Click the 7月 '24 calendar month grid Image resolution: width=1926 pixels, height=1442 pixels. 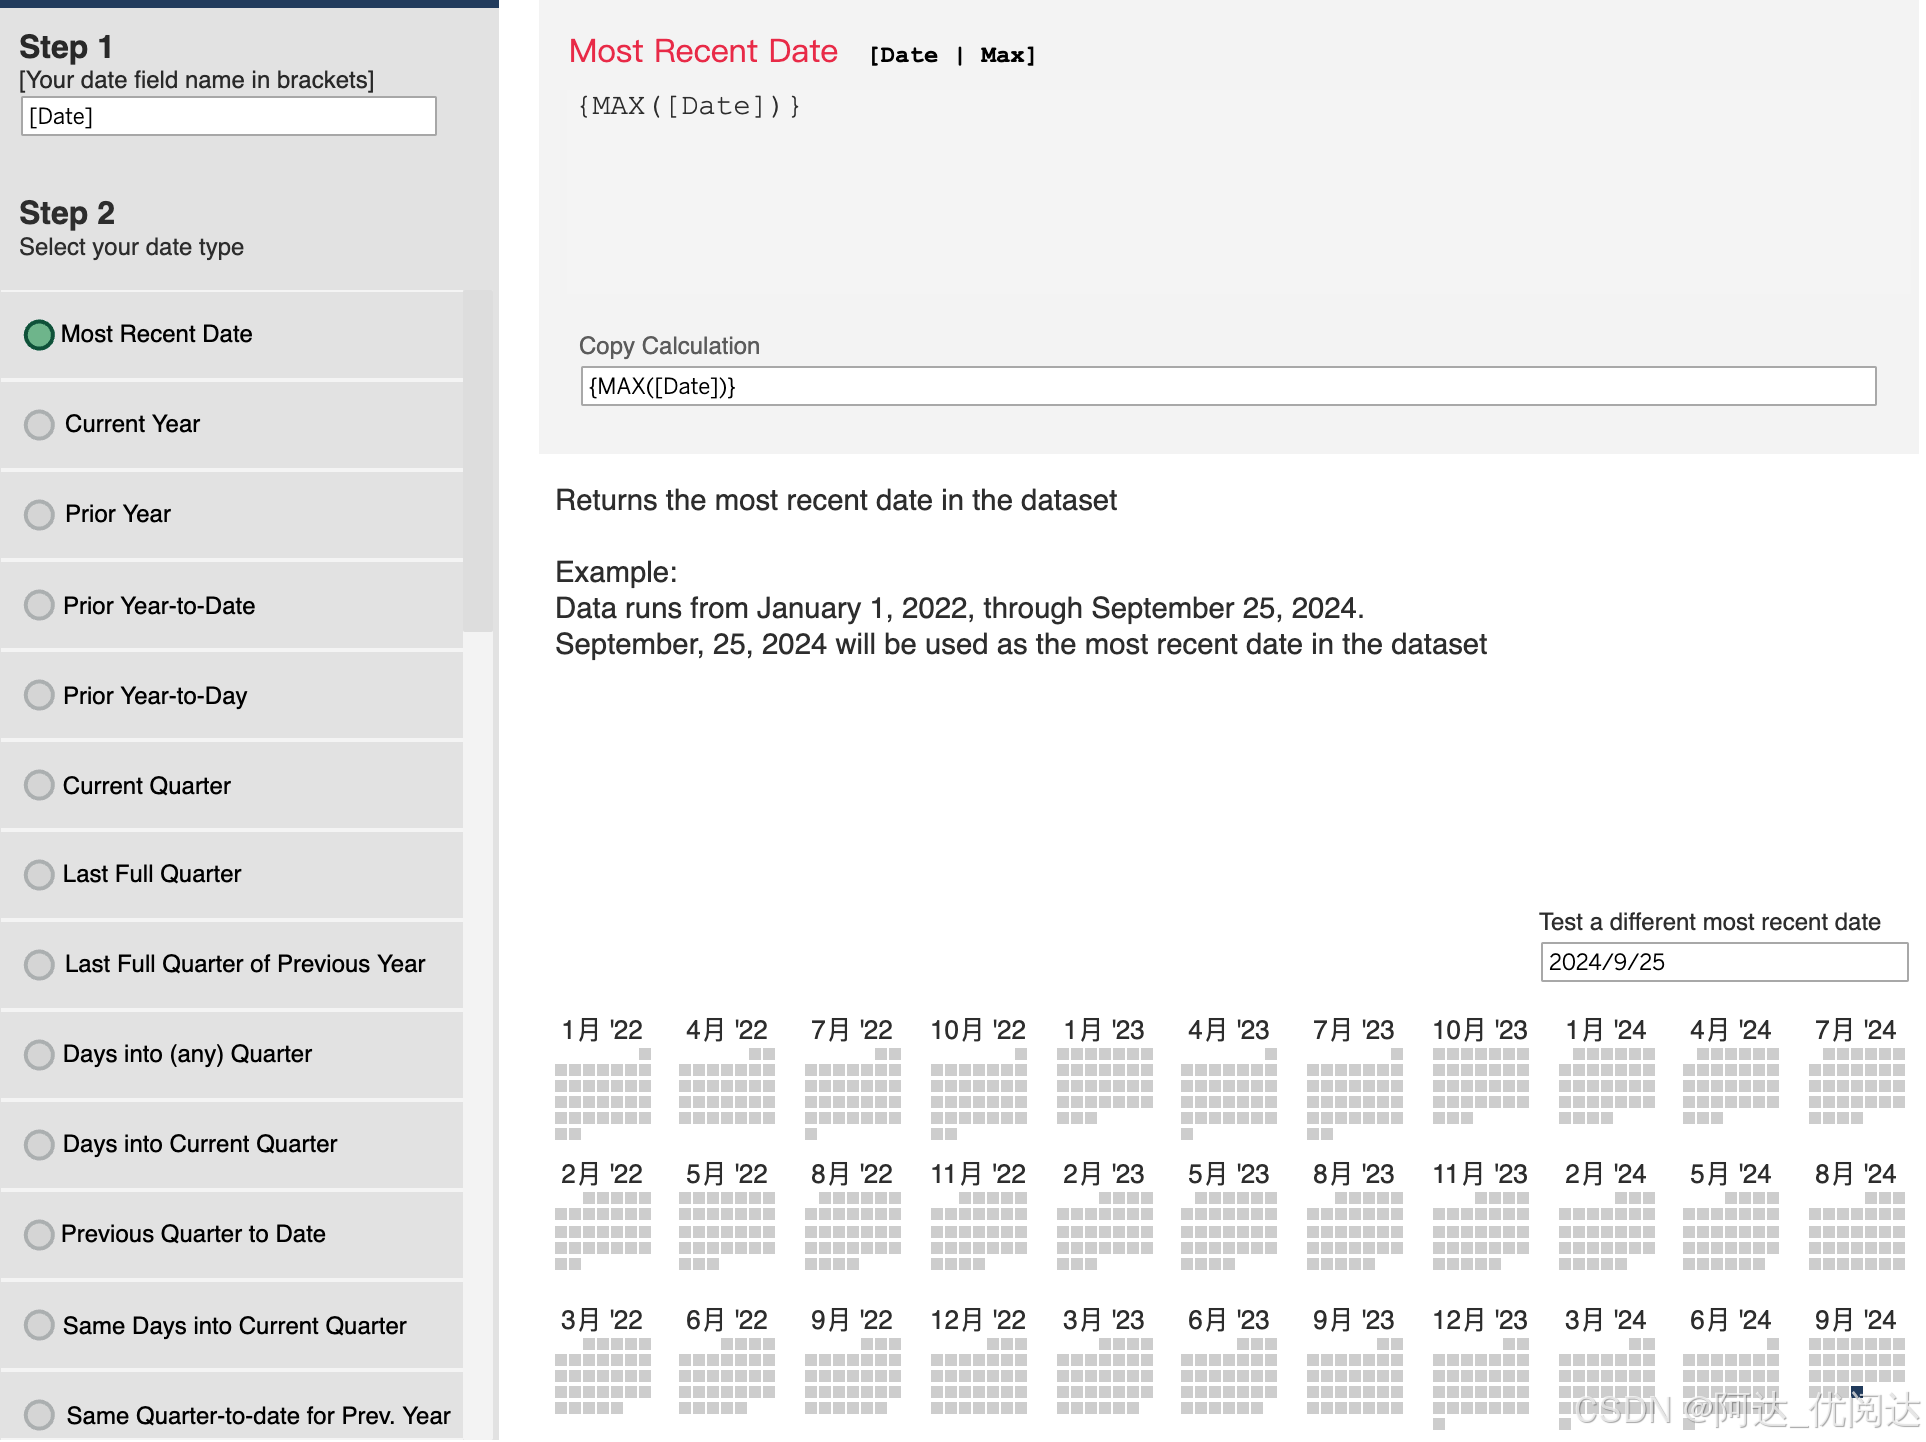click(1856, 1086)
